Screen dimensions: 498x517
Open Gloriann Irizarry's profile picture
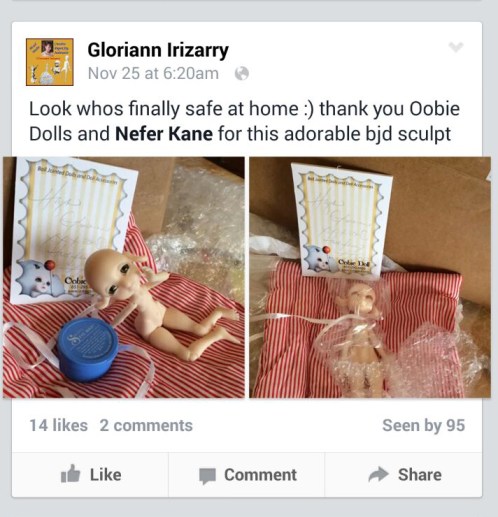(x=50, y=62)
